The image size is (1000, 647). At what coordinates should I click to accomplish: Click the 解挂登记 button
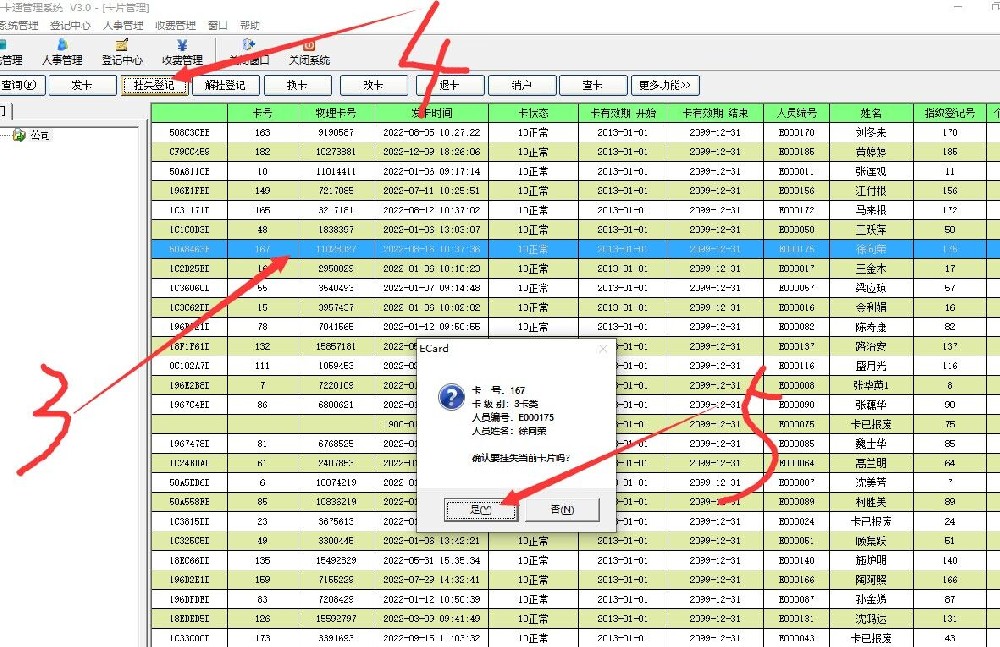pos(225,86)
